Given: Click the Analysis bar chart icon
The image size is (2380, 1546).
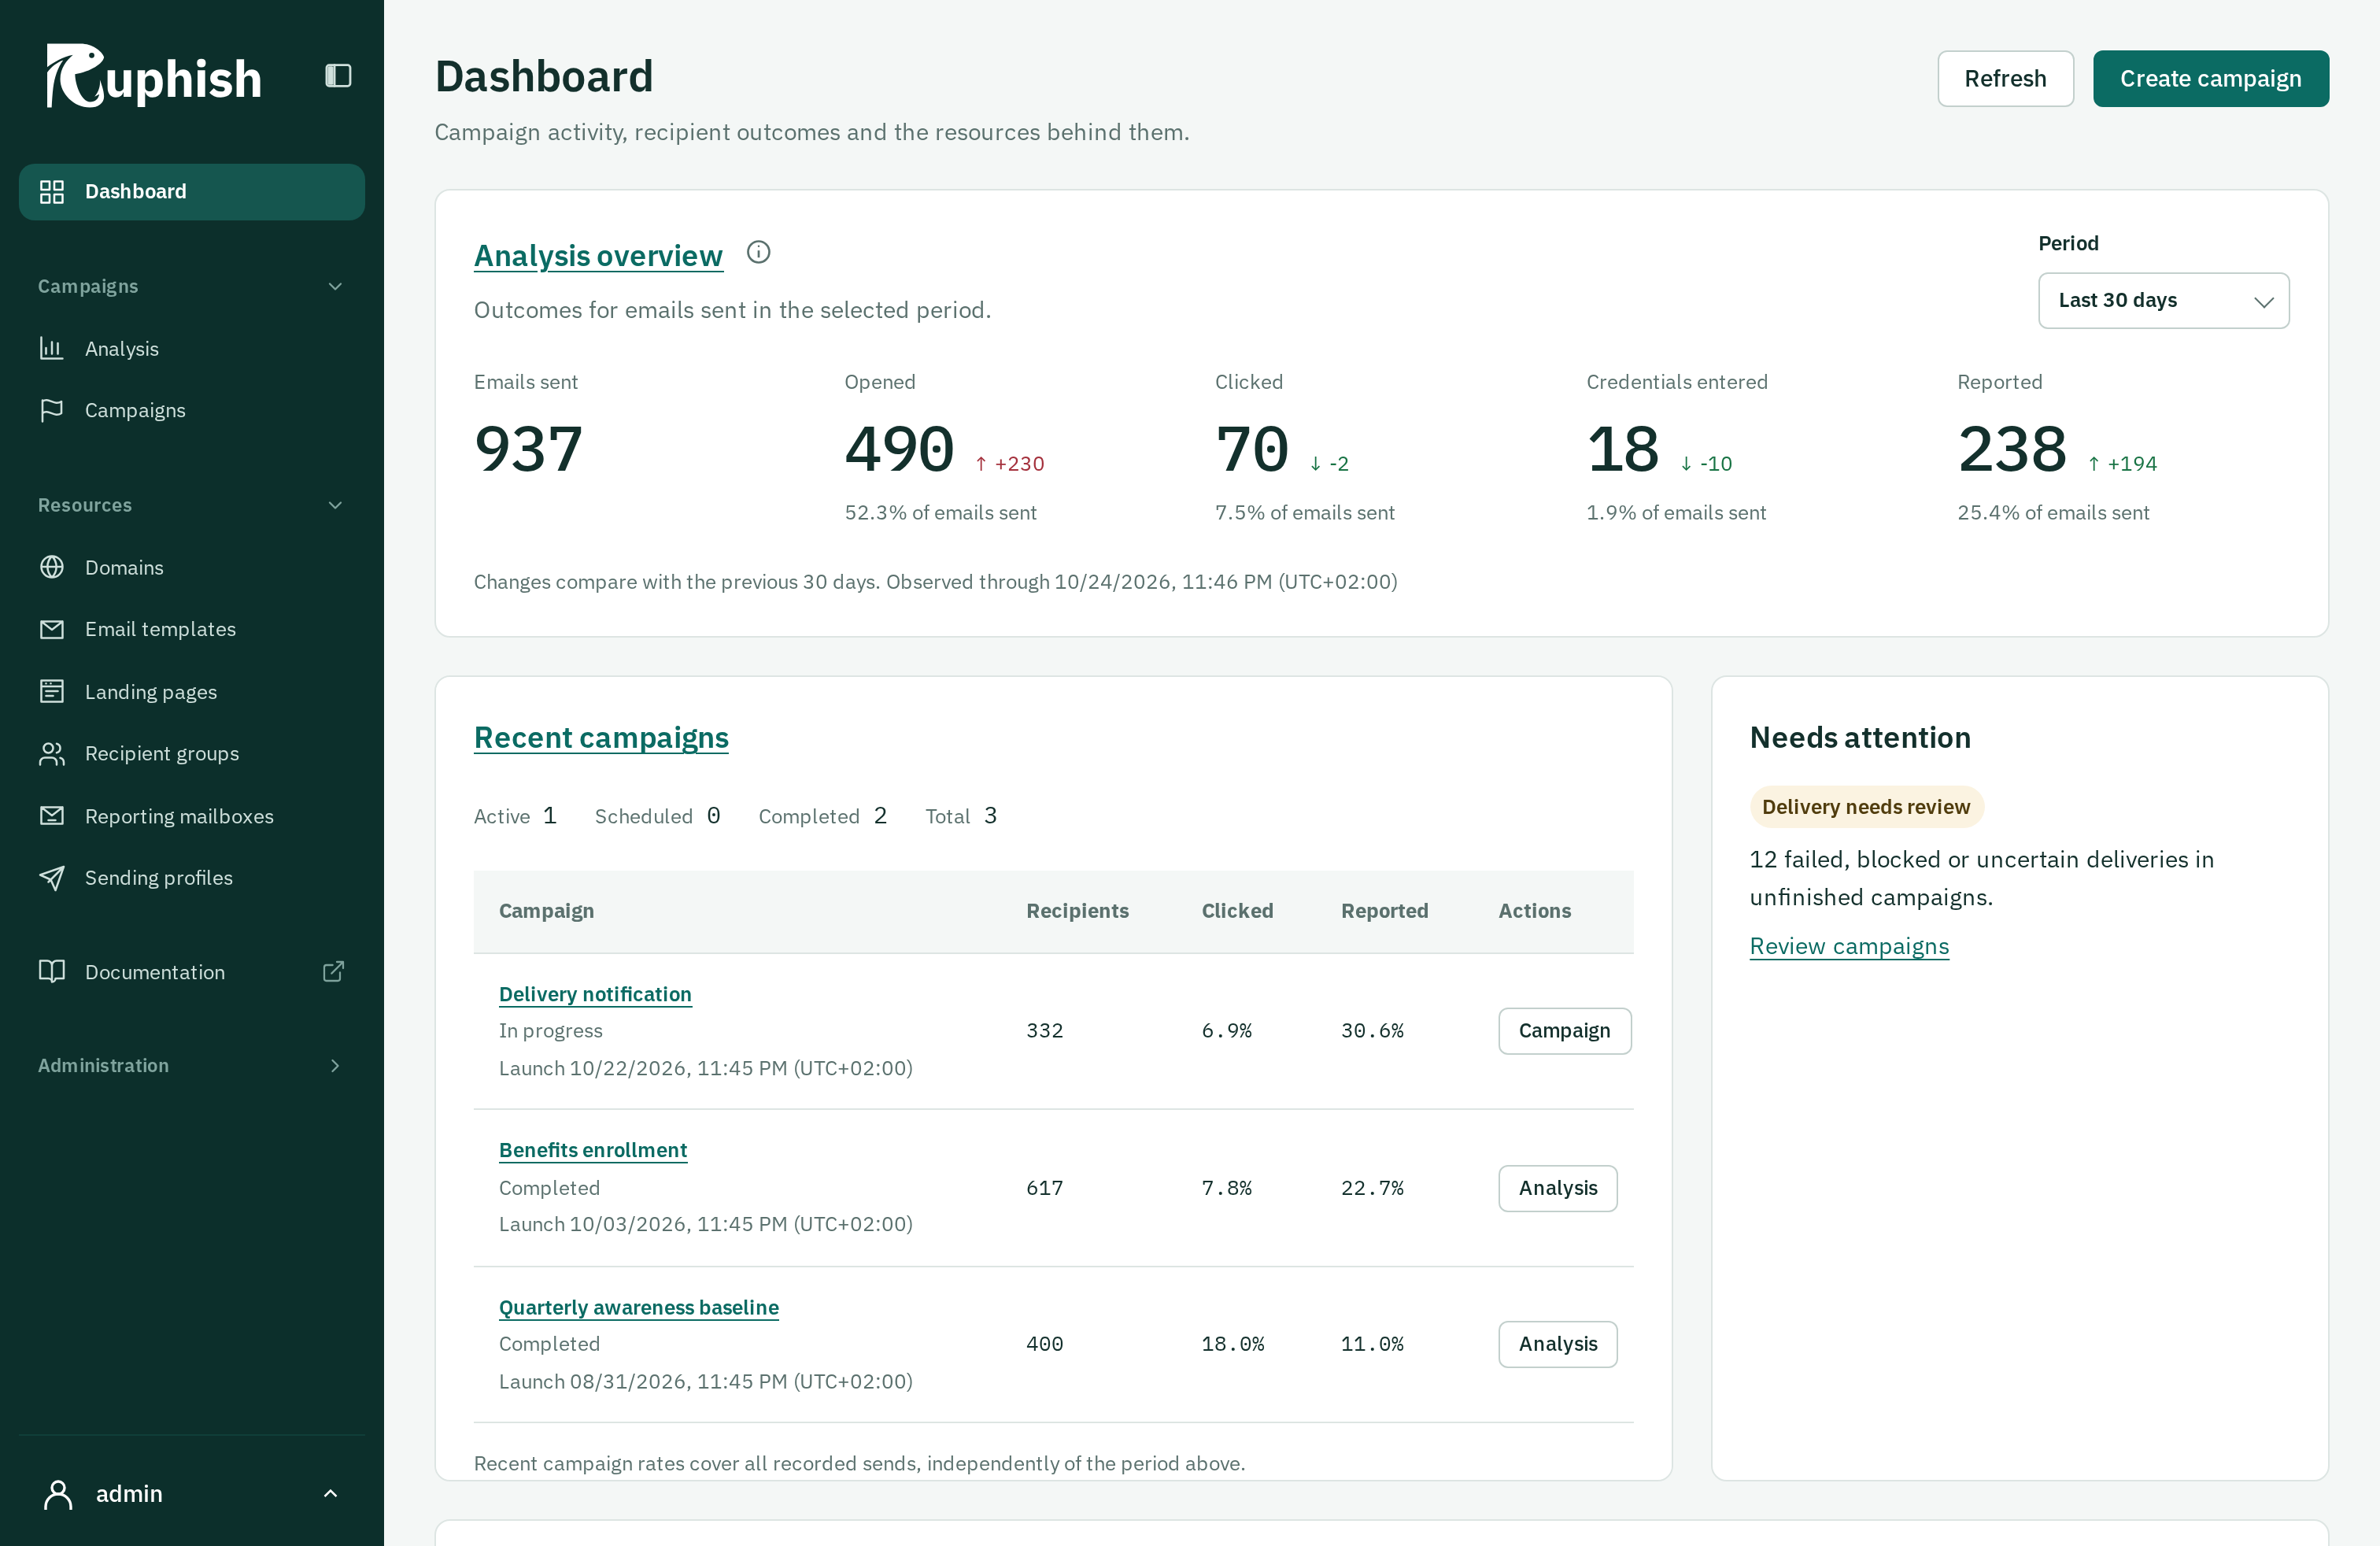Looking at the screenshot, I should (52, 349).
